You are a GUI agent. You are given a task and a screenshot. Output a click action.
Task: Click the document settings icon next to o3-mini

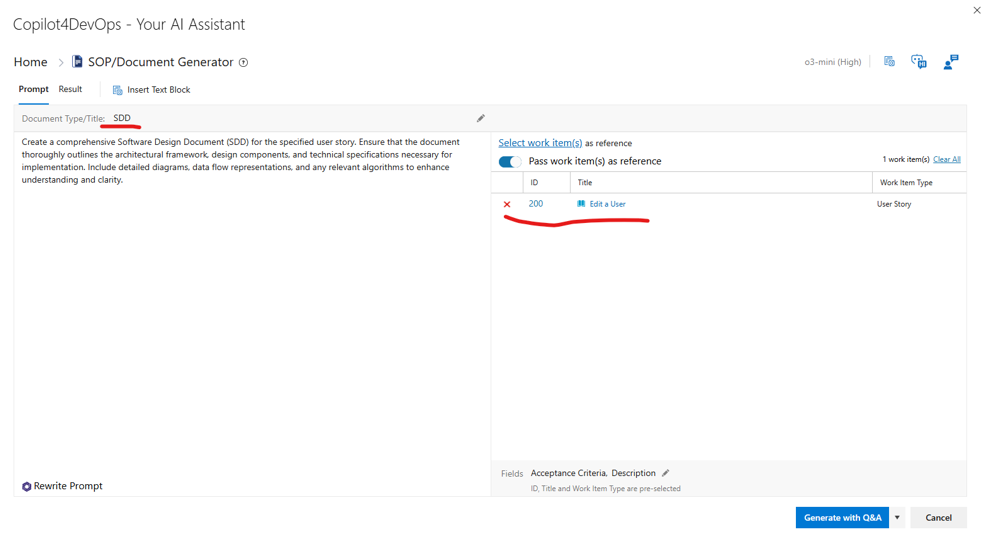[x=889, y=62]
